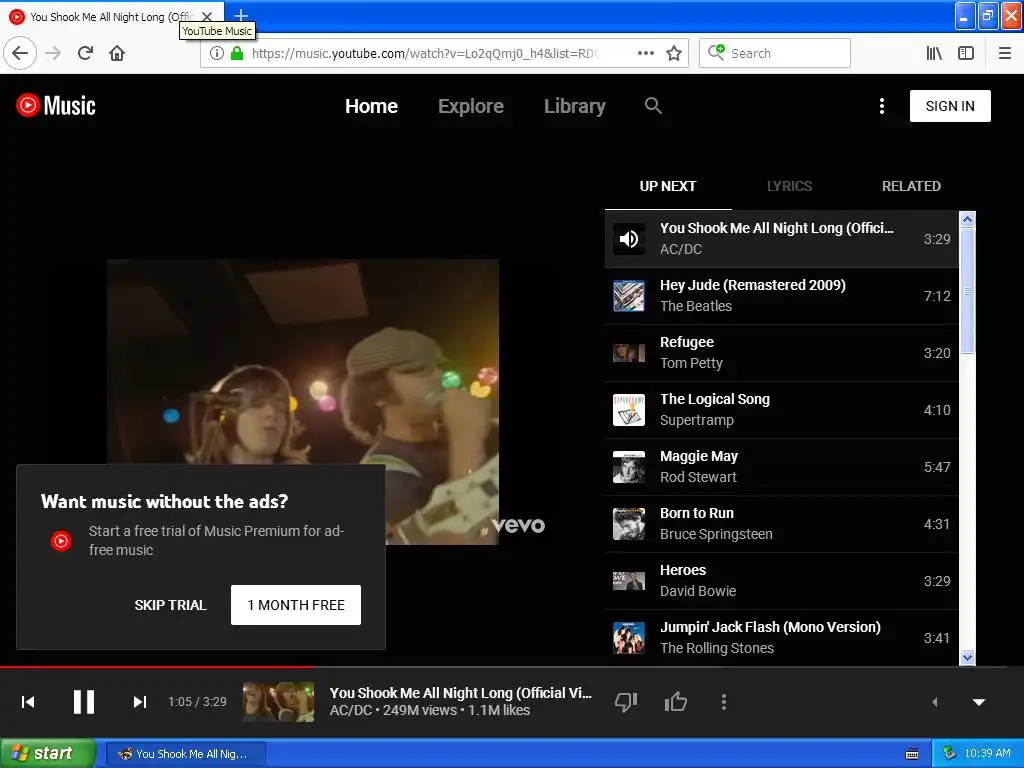Open a new tab with the plus icon
Viewport: 1024px width, 768px height.
click(241, 16)
